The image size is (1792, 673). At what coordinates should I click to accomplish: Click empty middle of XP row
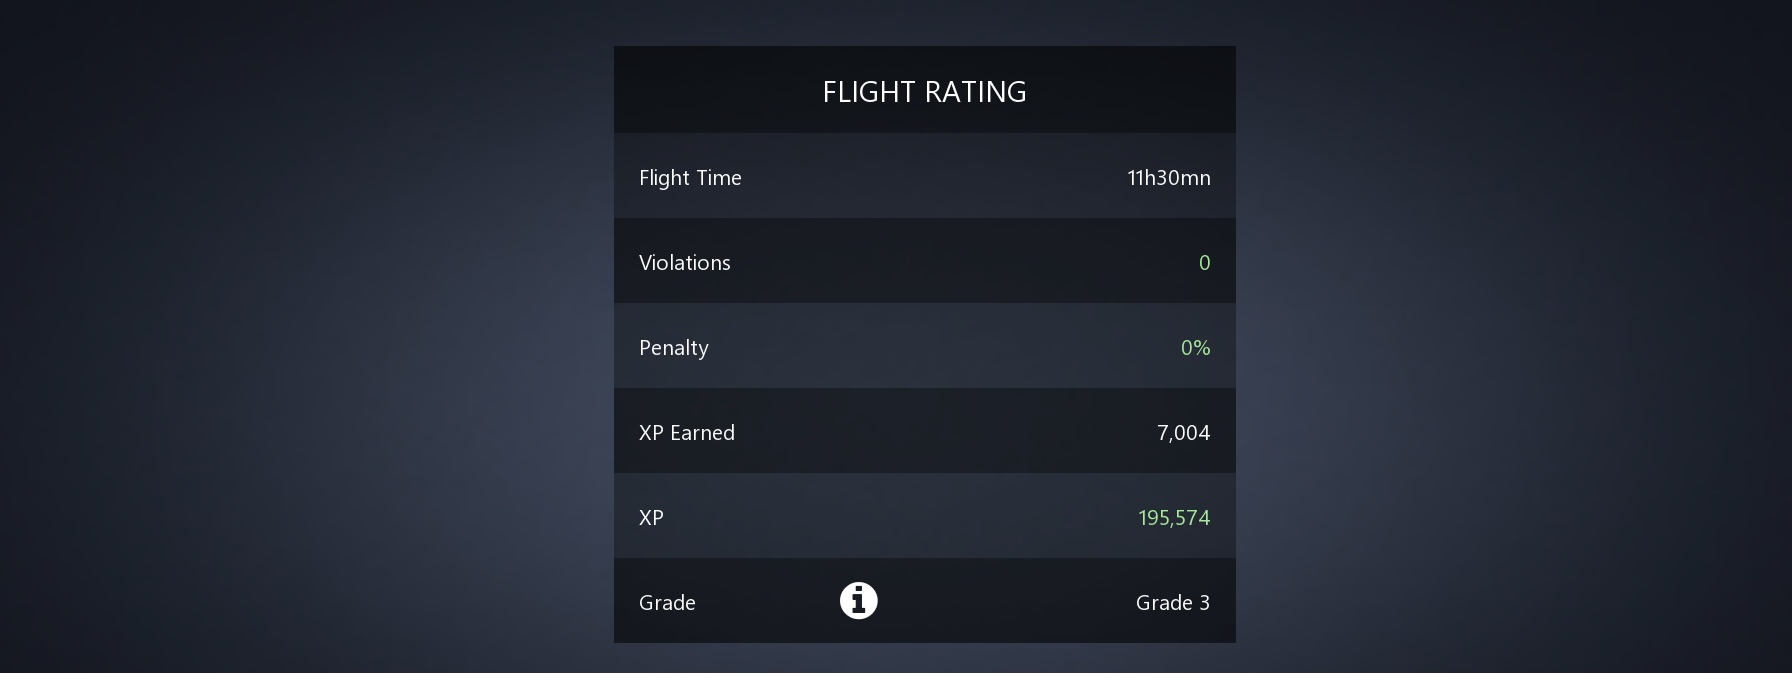pyautogui.click(x=900, y=516)
